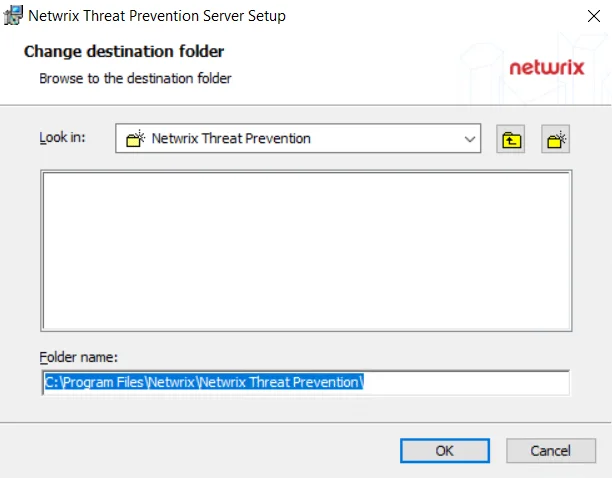Go up one folder level

(x=511, y=139)
